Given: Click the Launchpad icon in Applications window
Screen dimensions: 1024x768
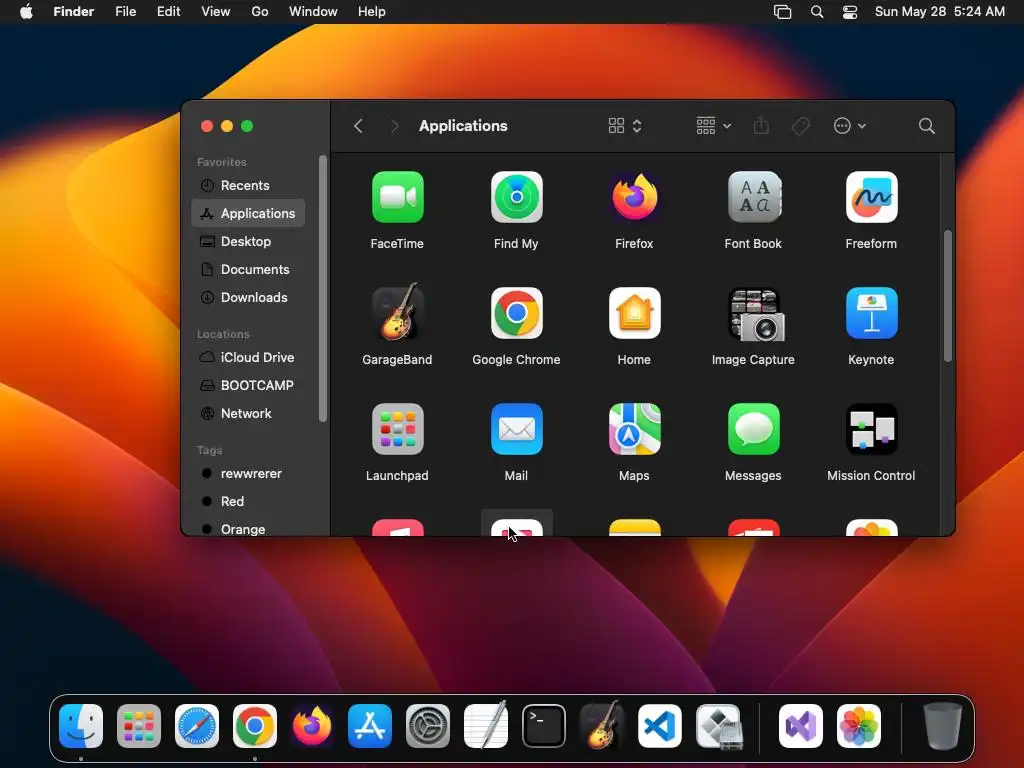Looking at the screenshot, I should click(x=398, y=429).
